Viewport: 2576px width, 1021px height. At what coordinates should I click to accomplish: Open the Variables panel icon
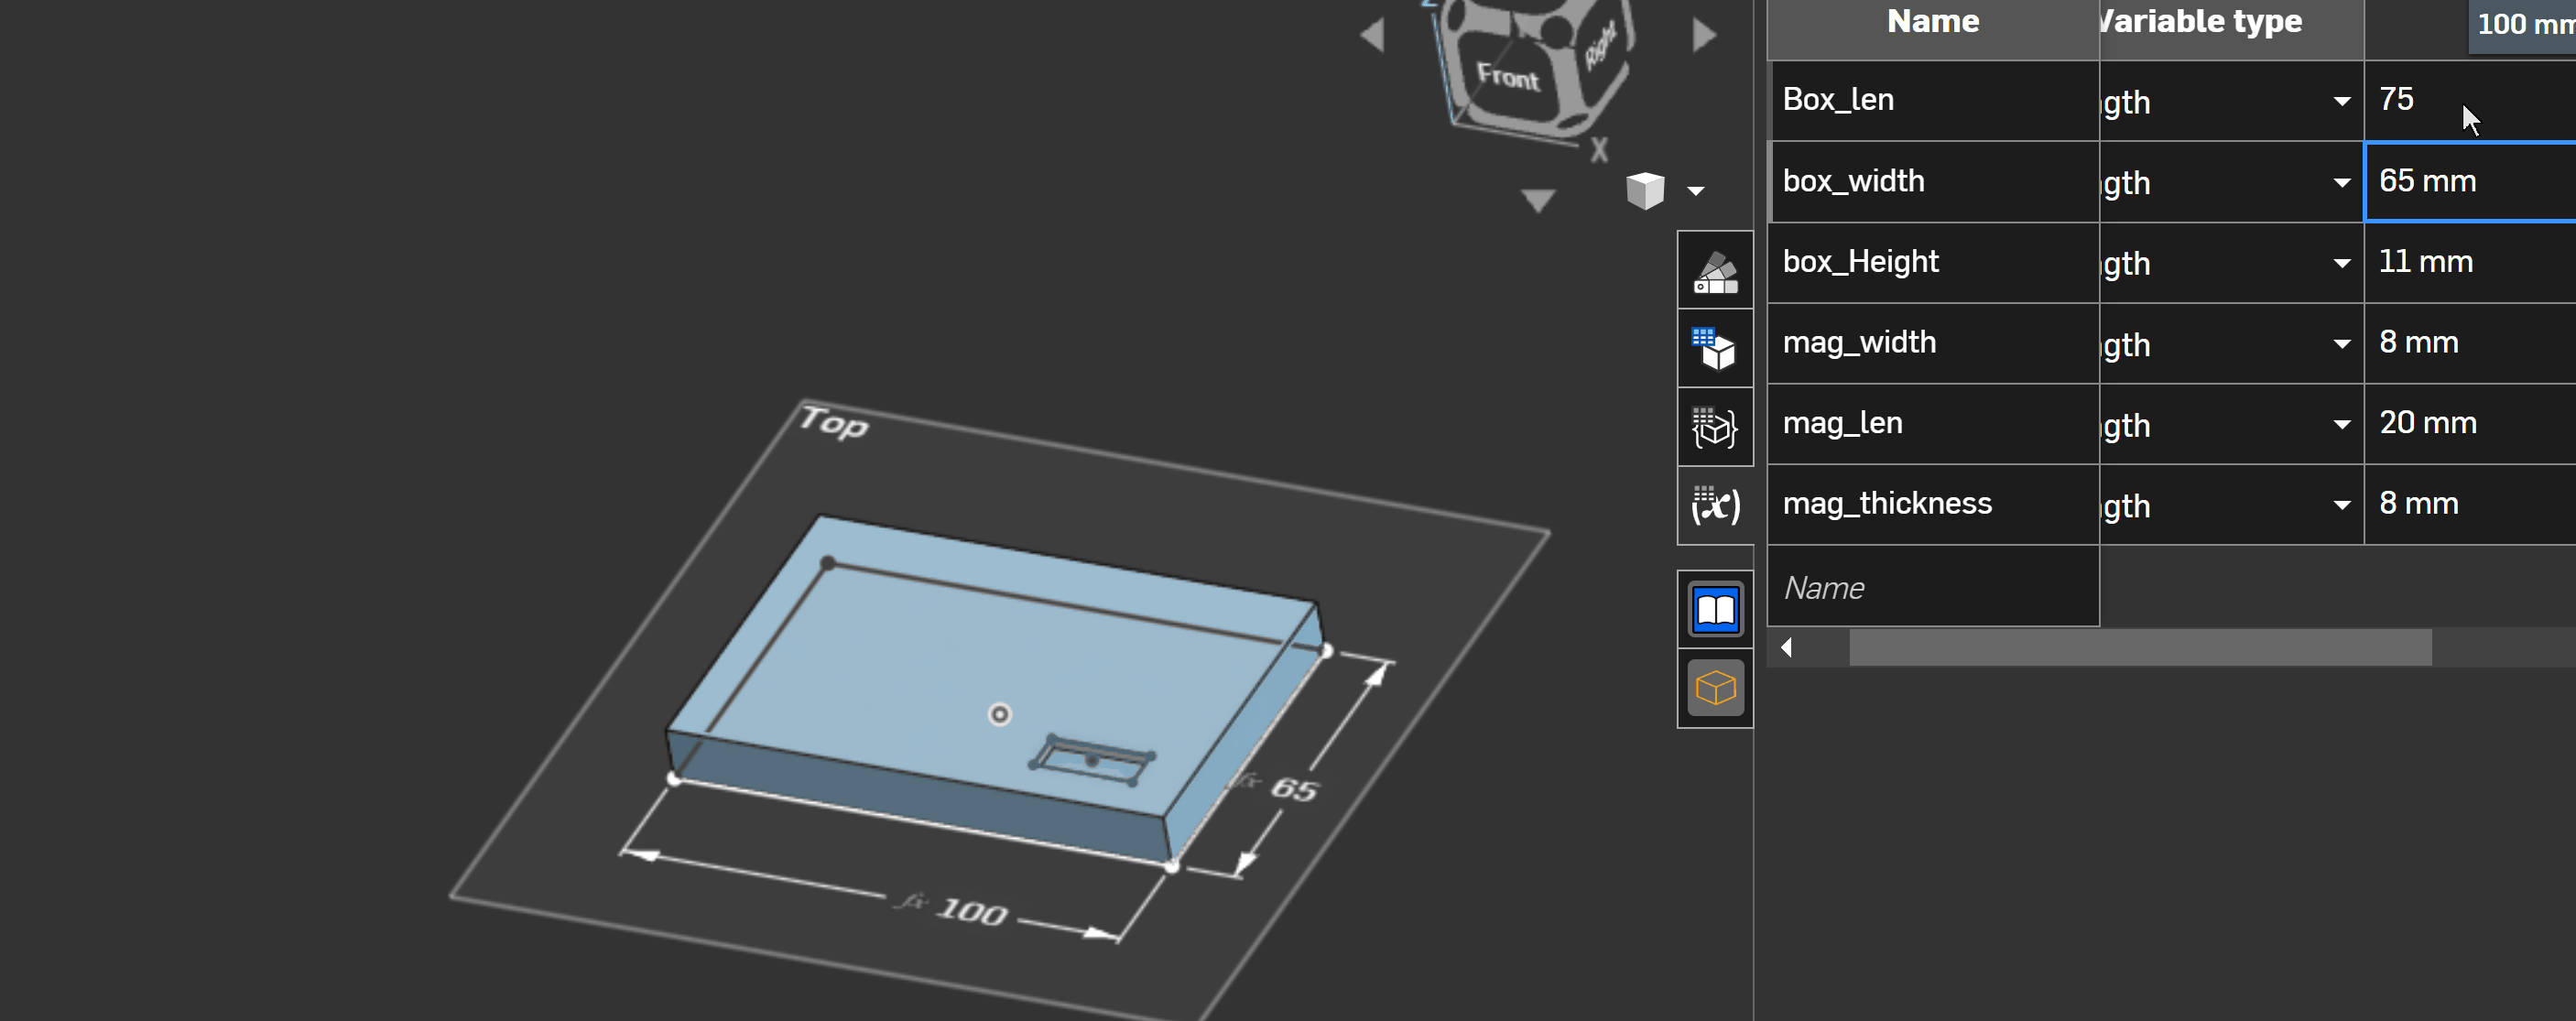(1714, 507)
